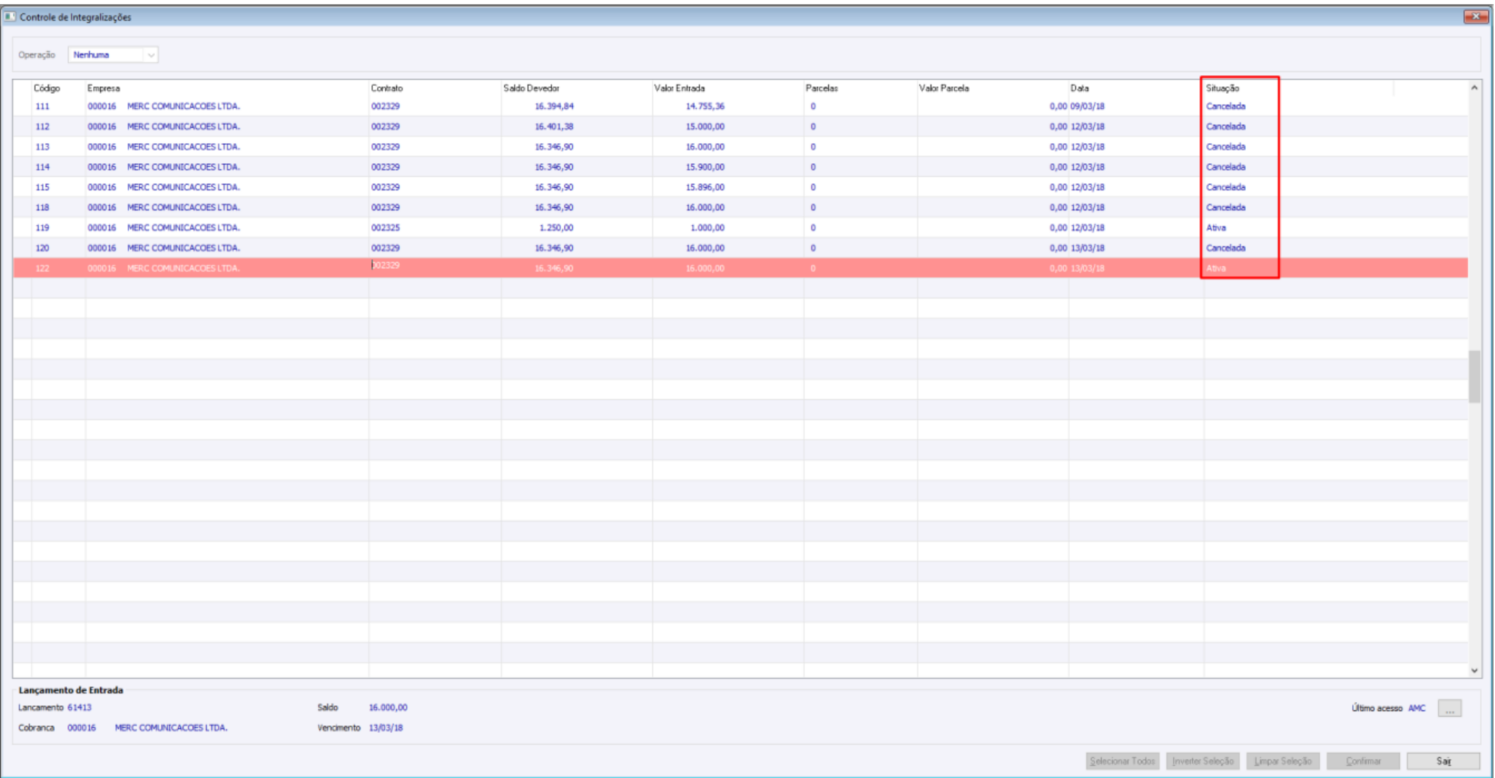Viewport: 1495px width, 778px height.
Task: Select the row with Código 118
Action: click(740, 207)
